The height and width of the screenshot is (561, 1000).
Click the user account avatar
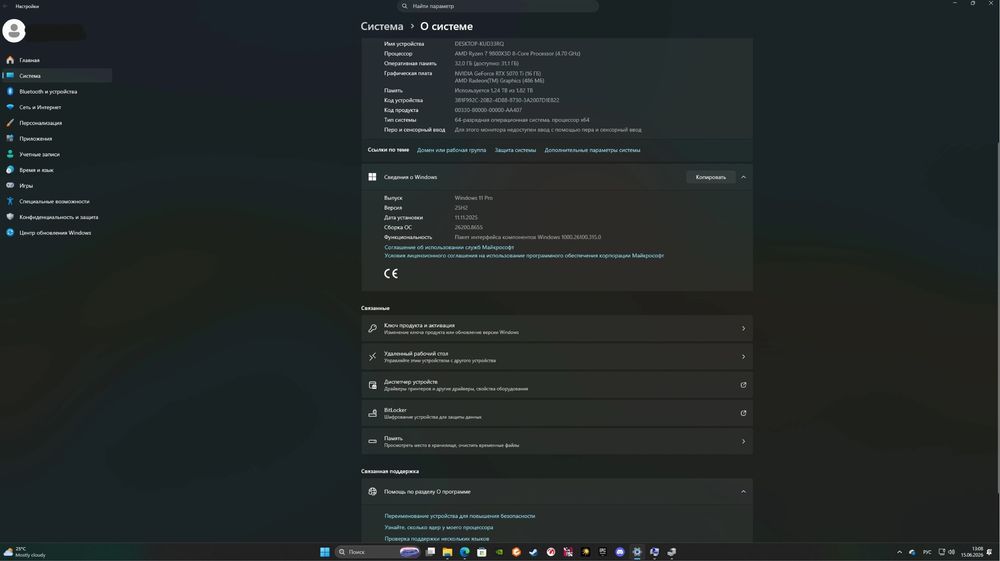14,31
